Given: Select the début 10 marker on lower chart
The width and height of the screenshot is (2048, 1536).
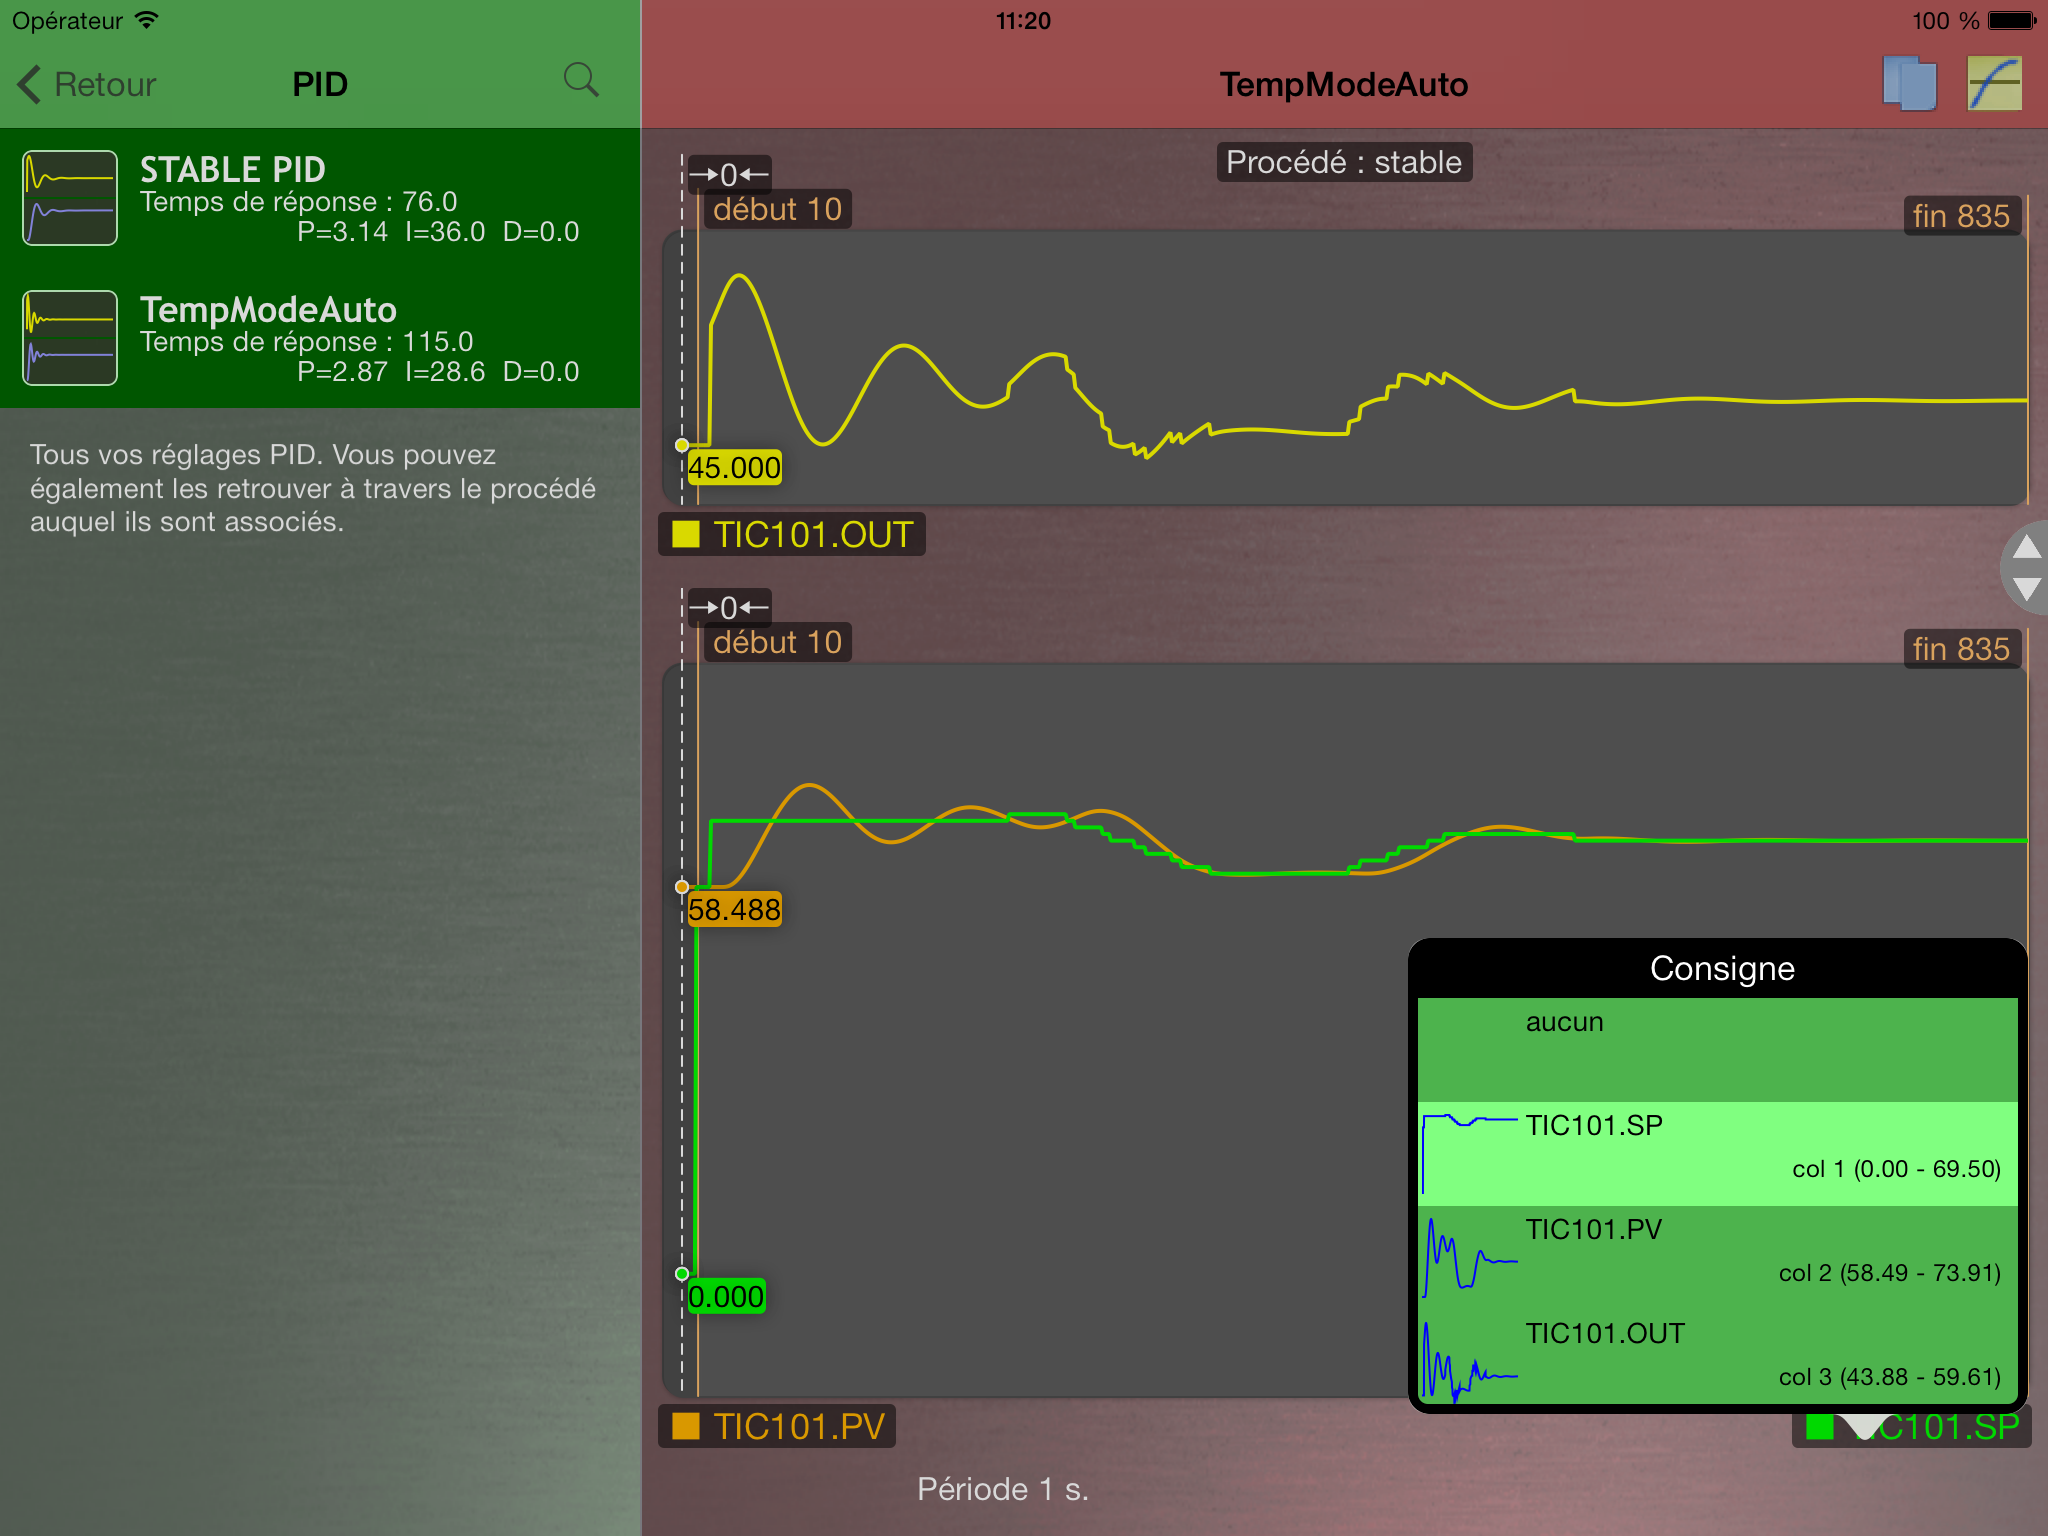Looking at the screenshot, I should tap(777, 643).
